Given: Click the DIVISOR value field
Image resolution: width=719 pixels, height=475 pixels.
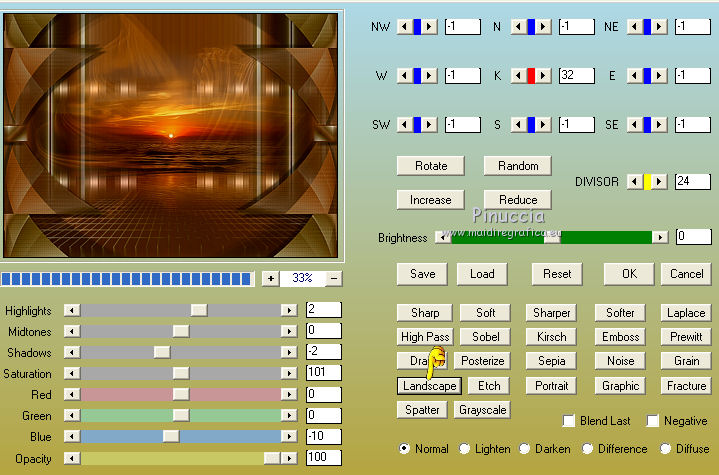Looking at the screenshot, I should 692,181.
